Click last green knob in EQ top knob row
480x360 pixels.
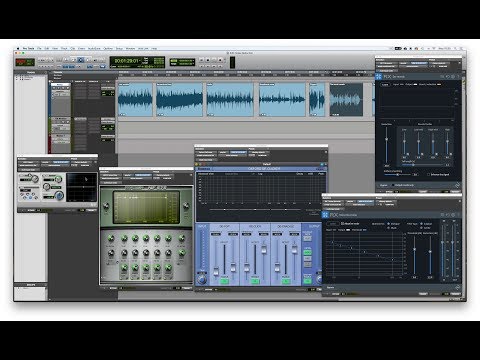pyautogui.click(x=181, y=238)
